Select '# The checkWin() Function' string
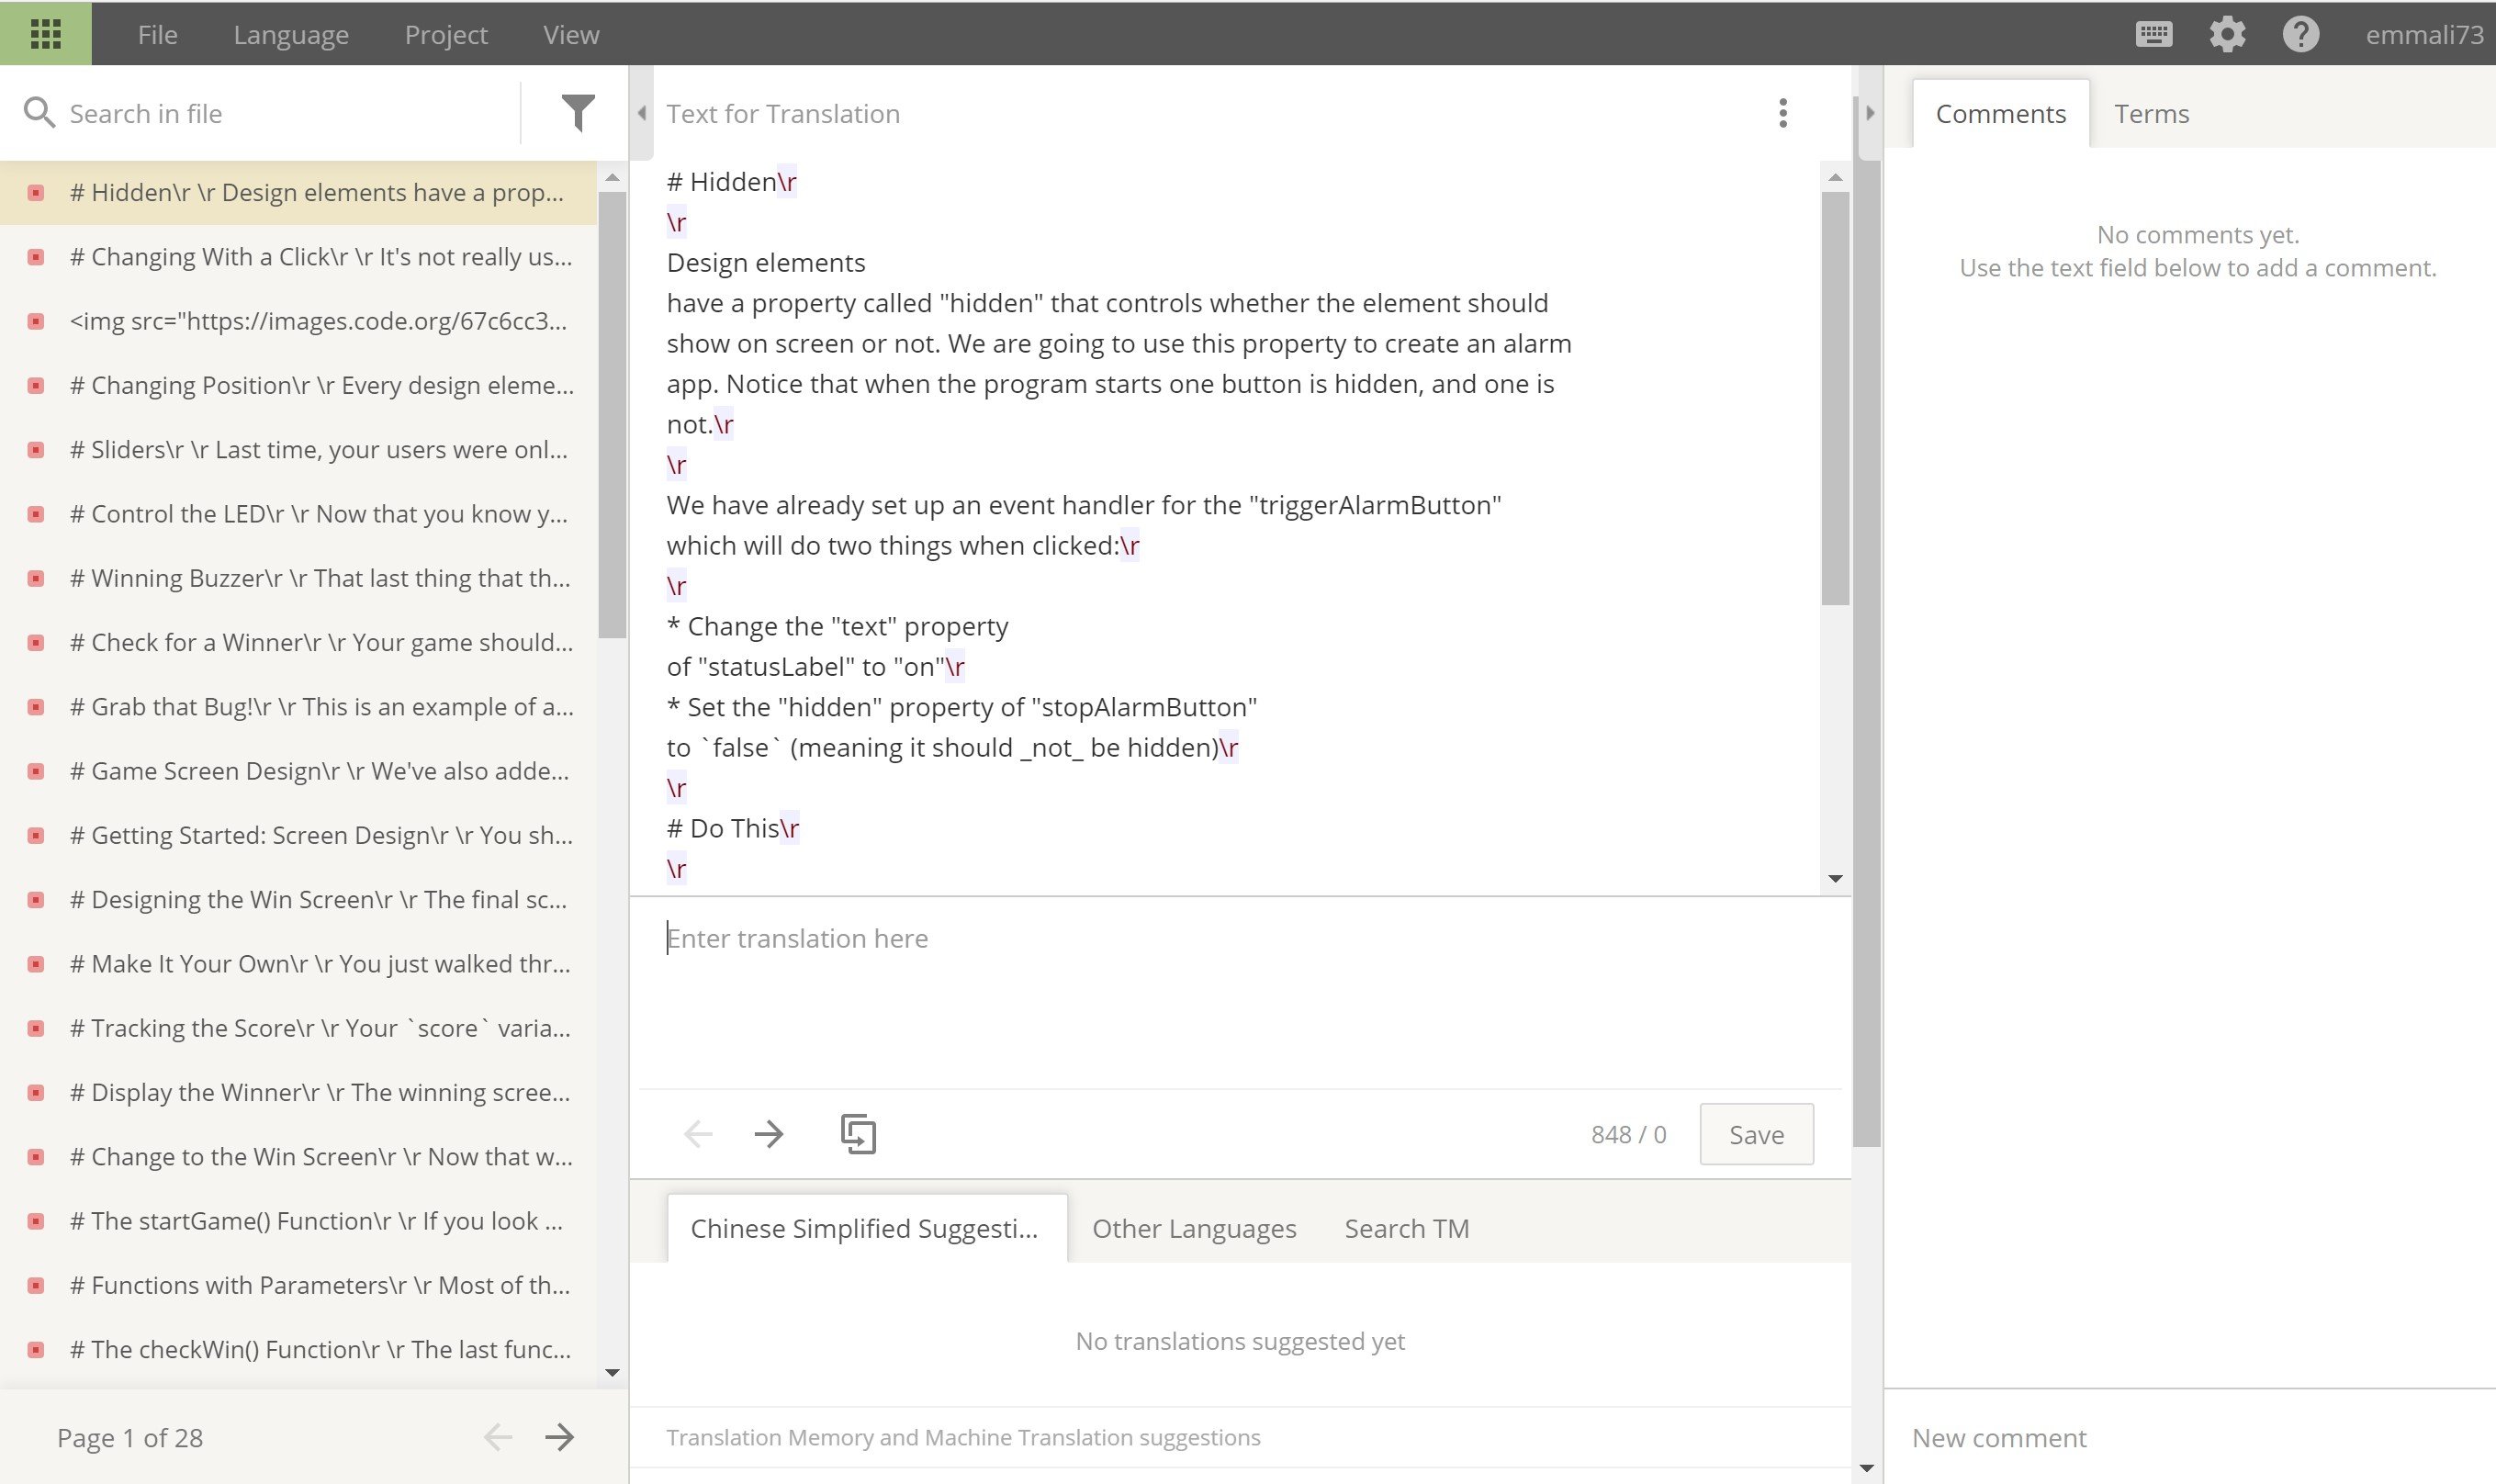 tap(298, 1349)
